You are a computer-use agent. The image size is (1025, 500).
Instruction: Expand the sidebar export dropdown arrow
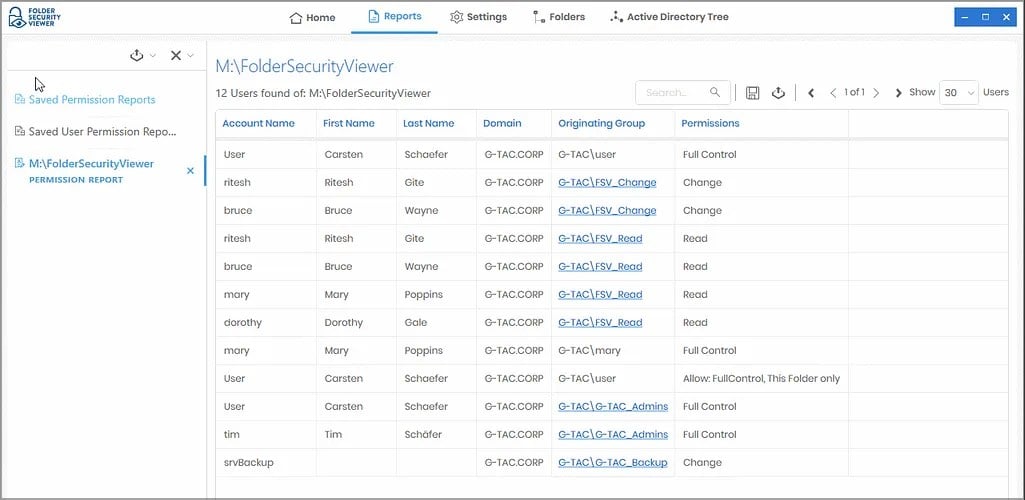coord(153,56)
